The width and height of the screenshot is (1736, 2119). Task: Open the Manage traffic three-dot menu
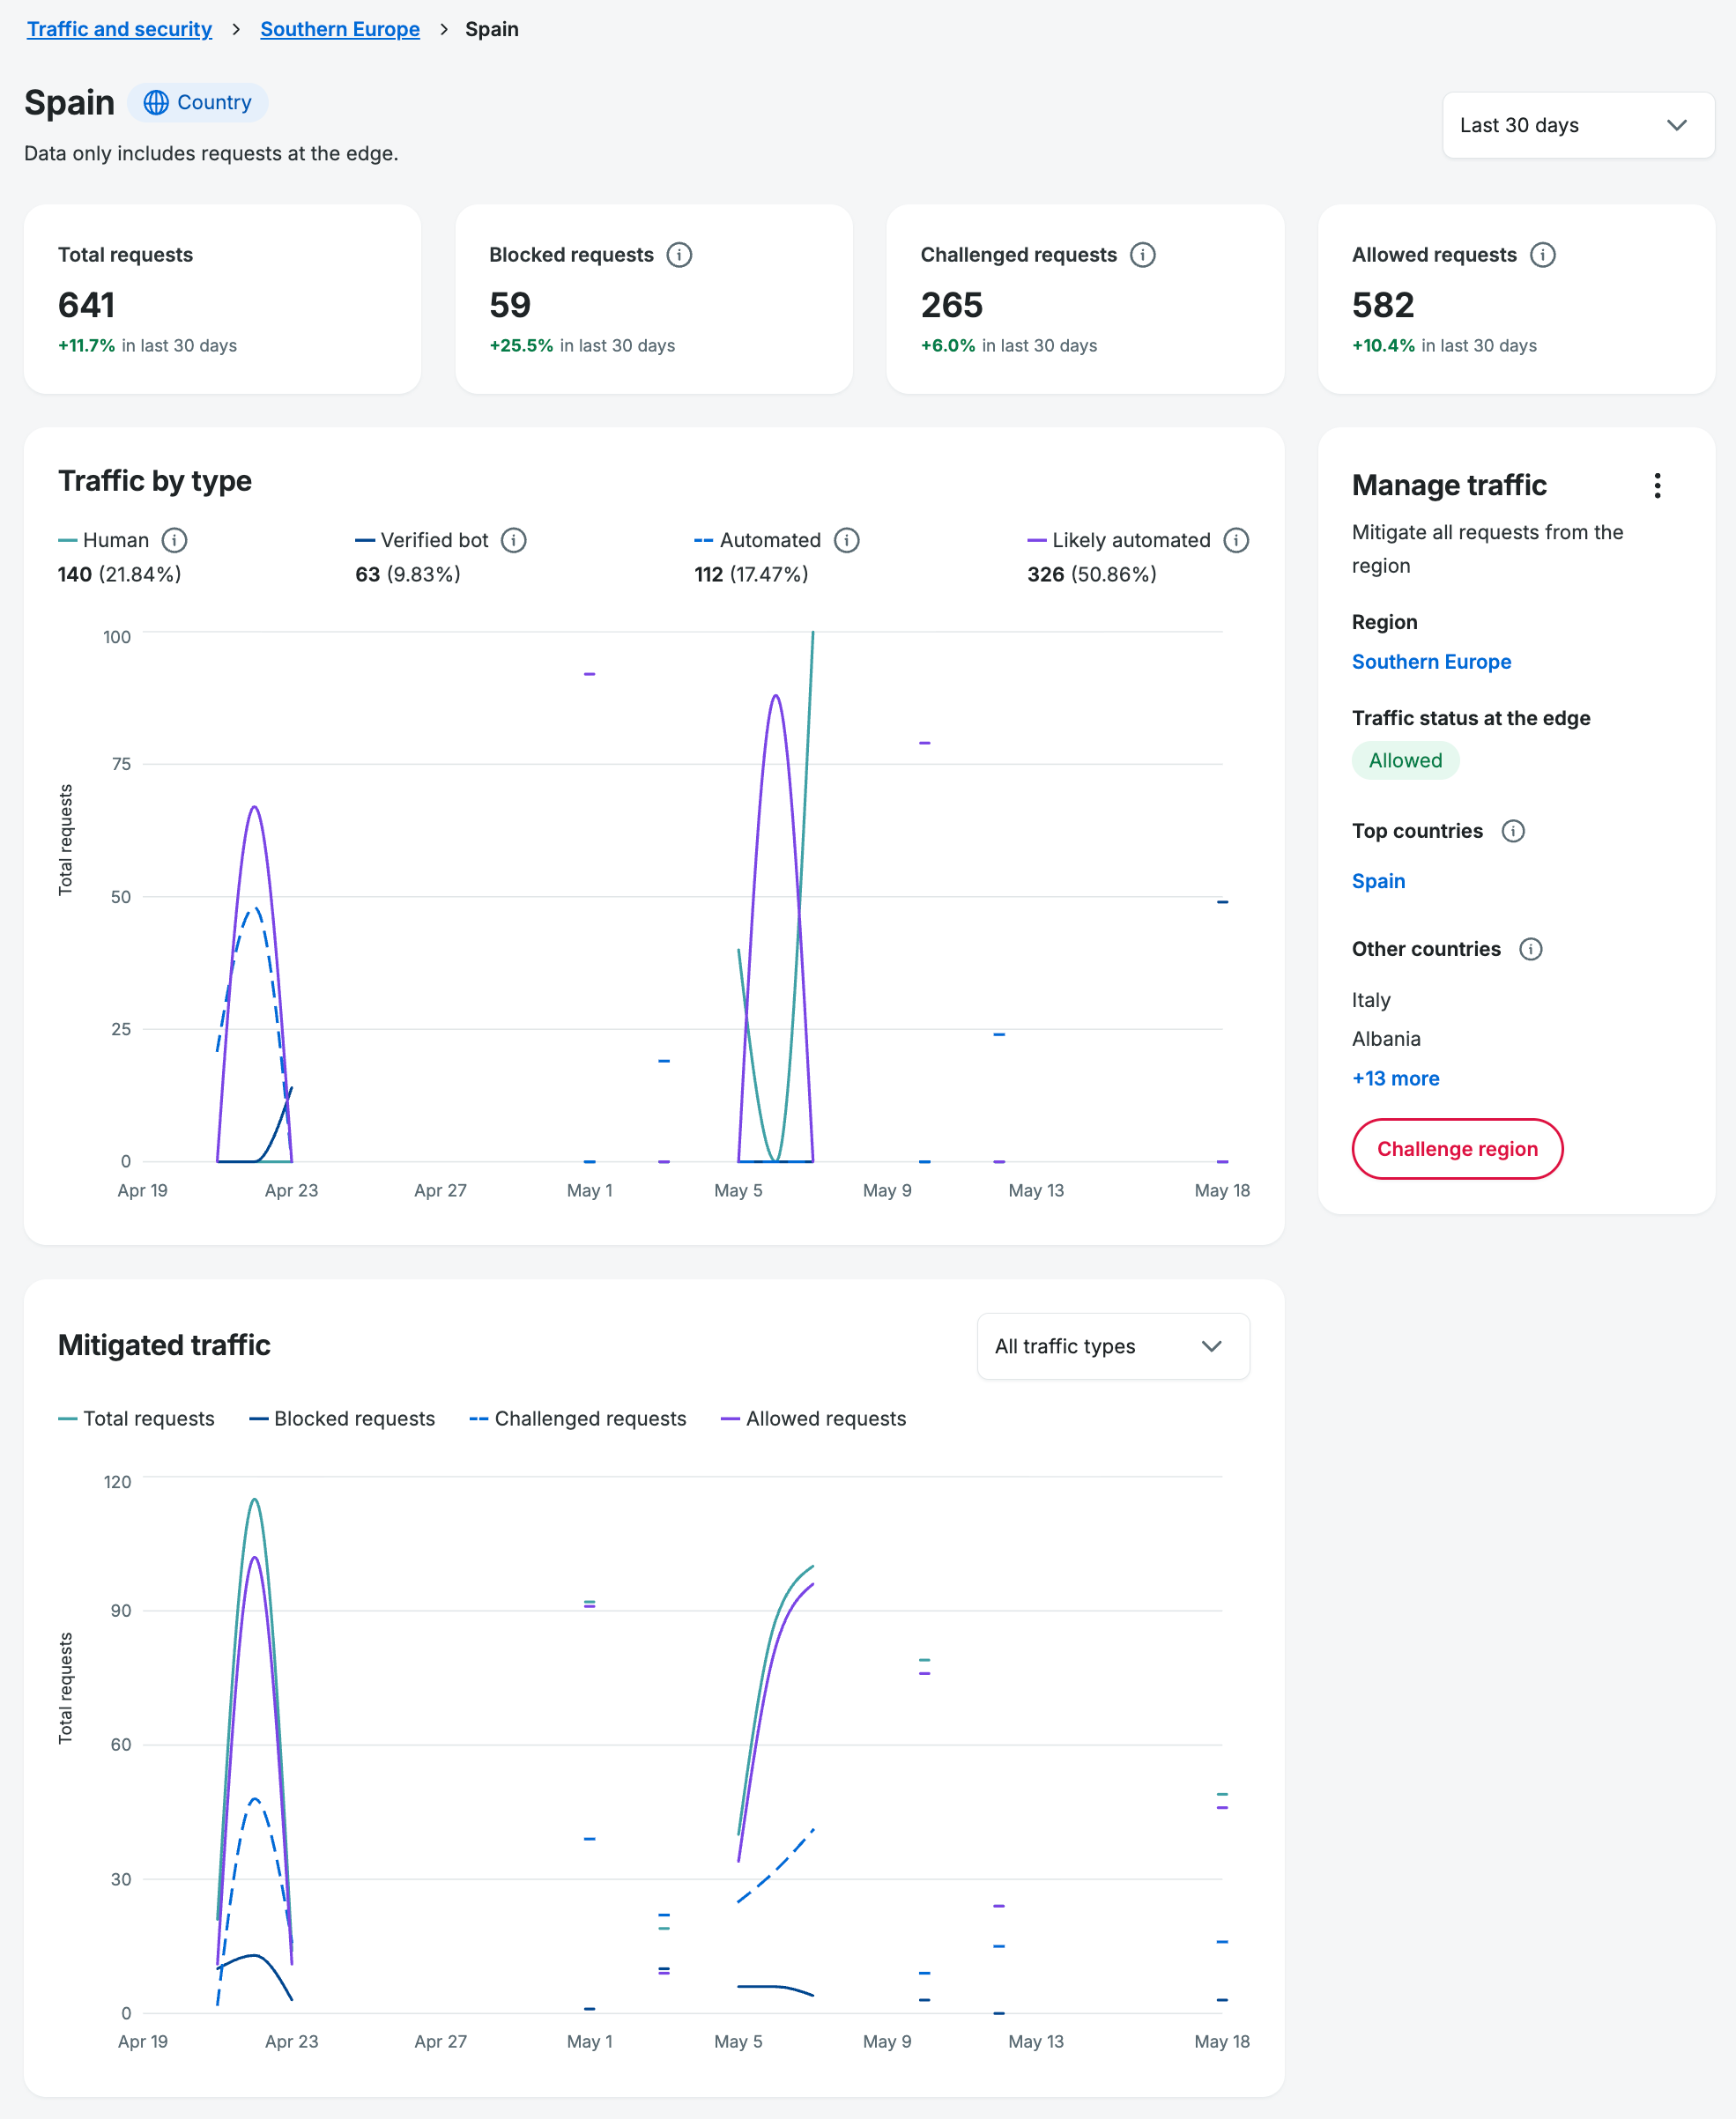(x=1657, y=485)
